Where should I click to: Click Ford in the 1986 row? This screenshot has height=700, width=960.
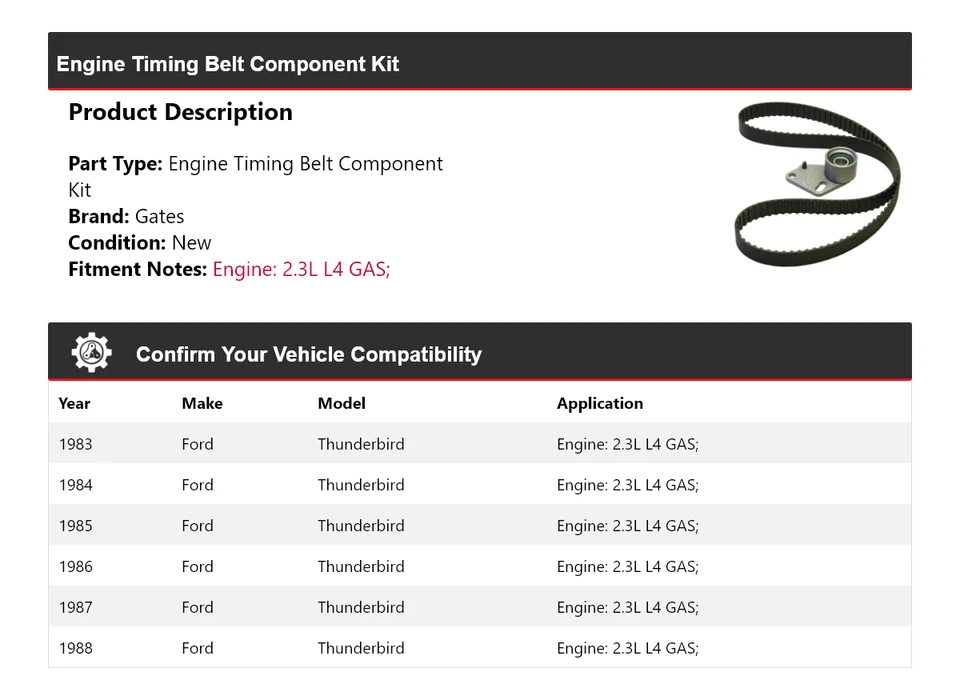197,567
